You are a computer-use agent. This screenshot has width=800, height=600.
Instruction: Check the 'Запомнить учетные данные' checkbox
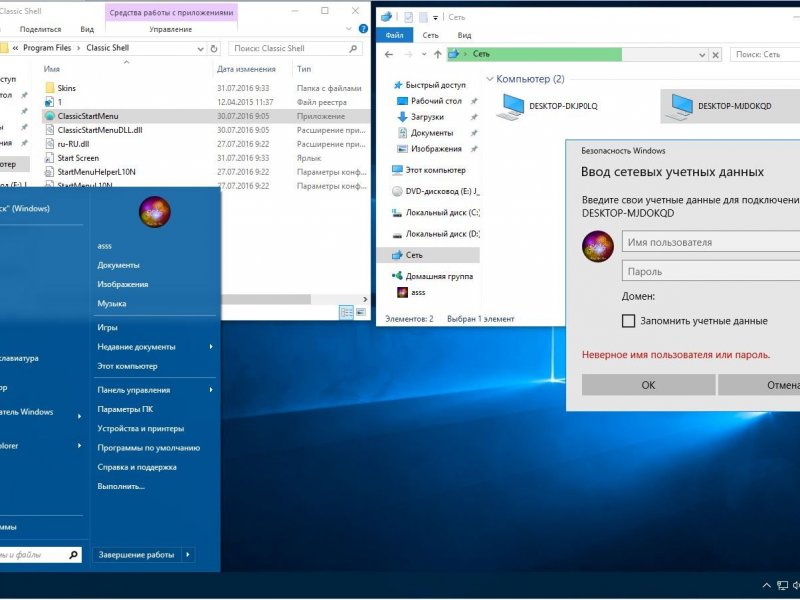click(x=629, y=321)
